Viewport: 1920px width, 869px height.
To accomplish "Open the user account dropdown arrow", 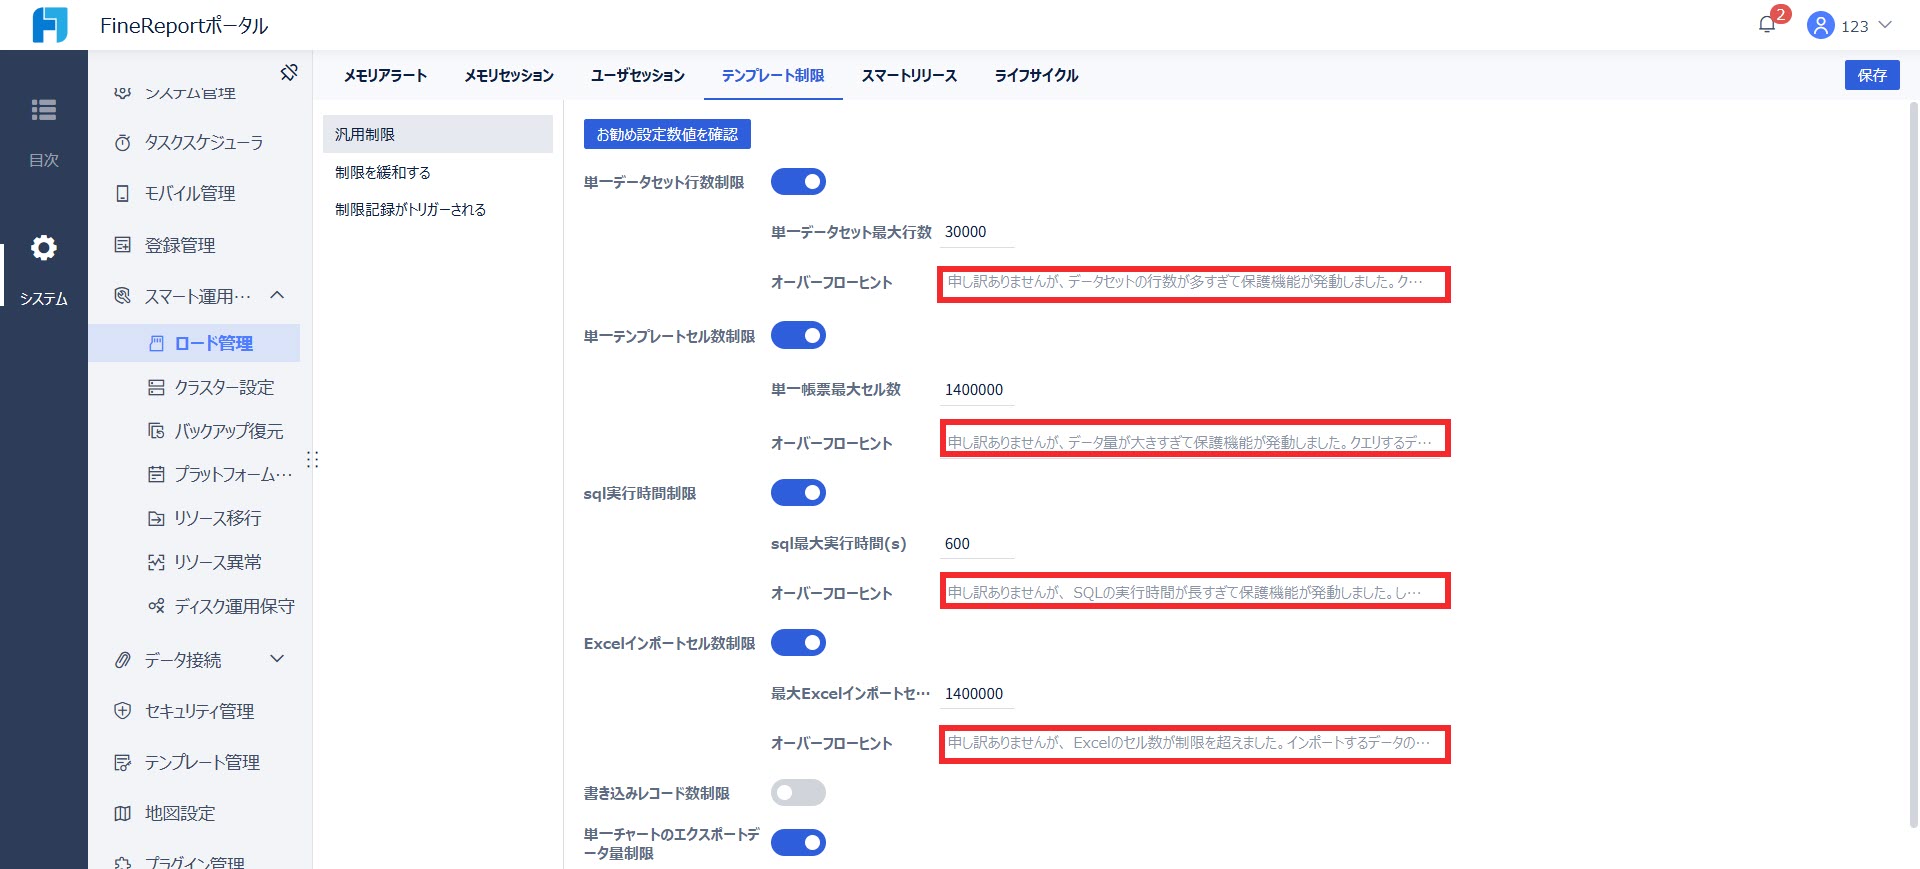I will [1885, 25].
